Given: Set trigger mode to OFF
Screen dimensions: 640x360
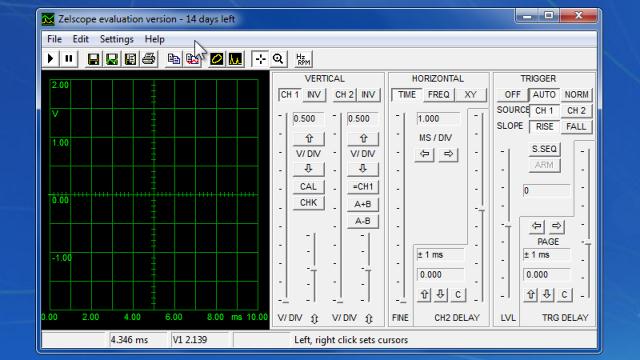Looking at the screenshot, I should [513, 95].
